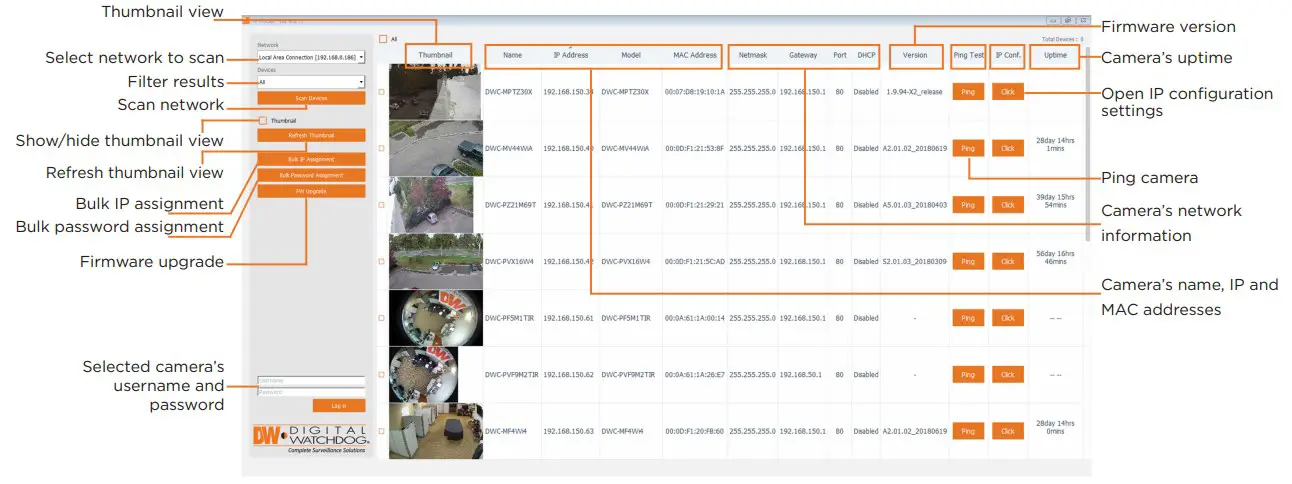Check the All devices checkbox
The height and width of the screenshot is (484, 1292).
(382, 39)
